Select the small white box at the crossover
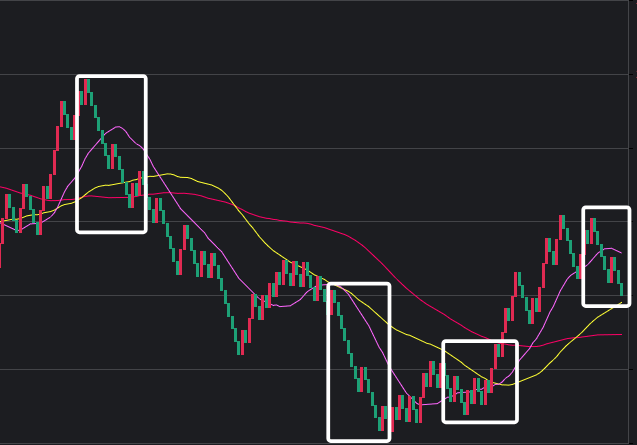Screen dimensions: 637x445 pos(480,343)
